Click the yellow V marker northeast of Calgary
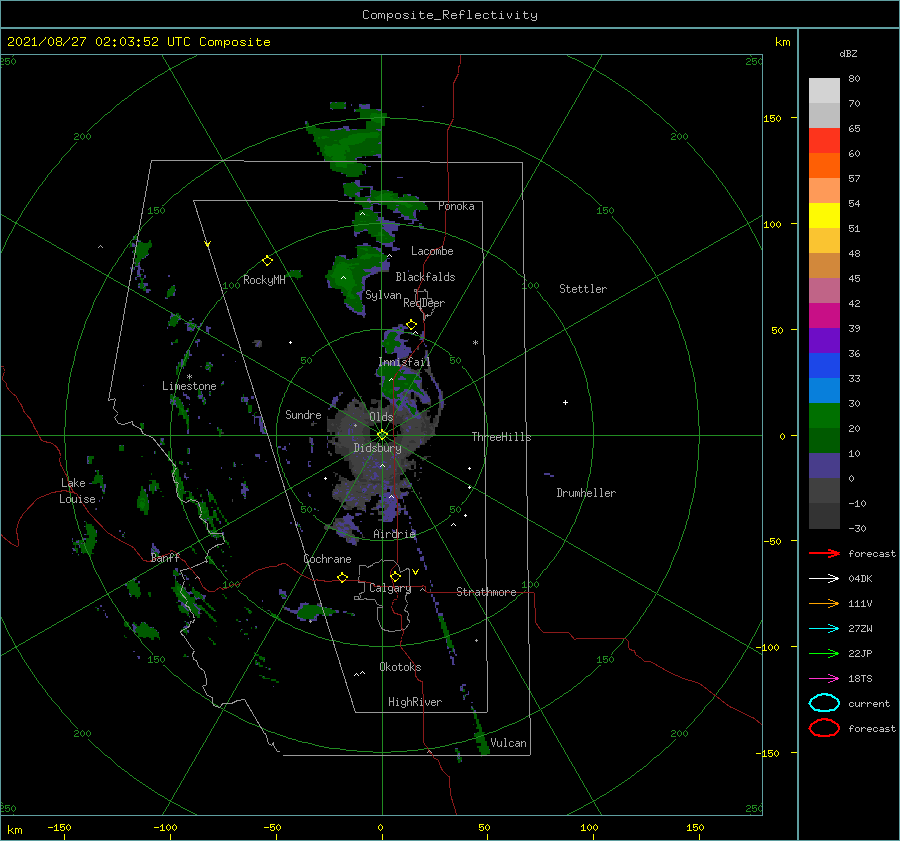Viewport: 900px width, 841px height. tap(415, 572)
